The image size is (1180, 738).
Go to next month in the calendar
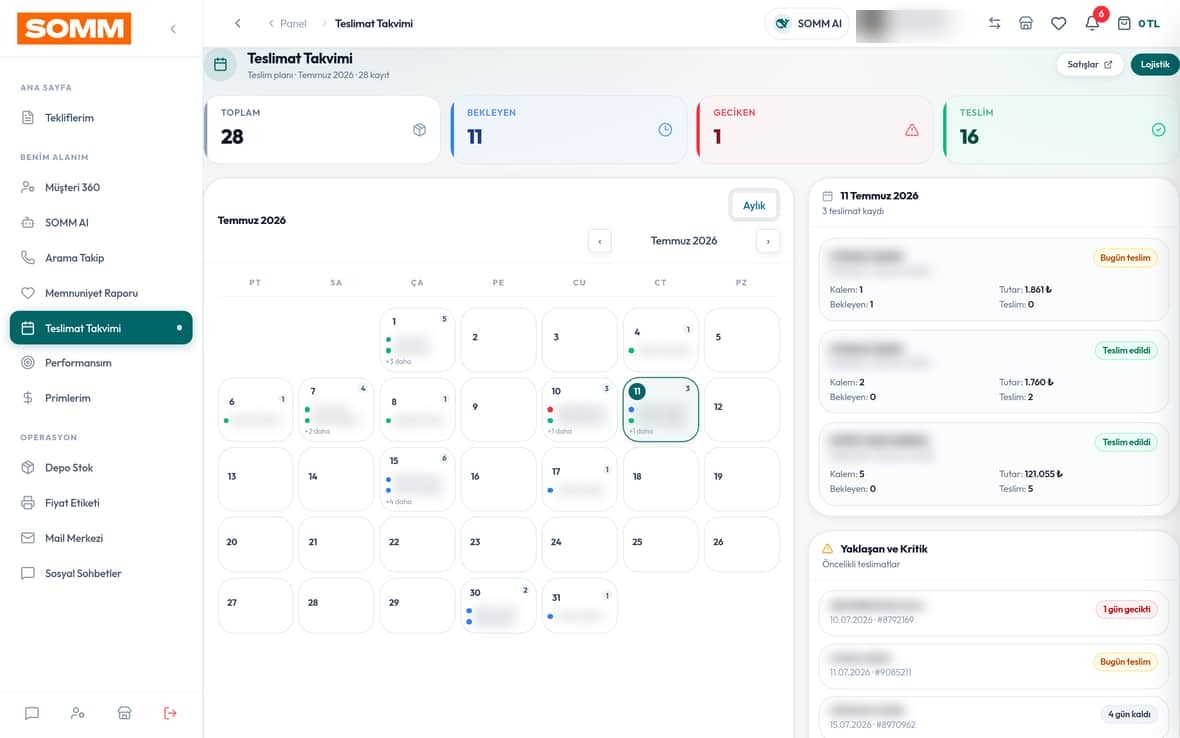click(768, 241)
